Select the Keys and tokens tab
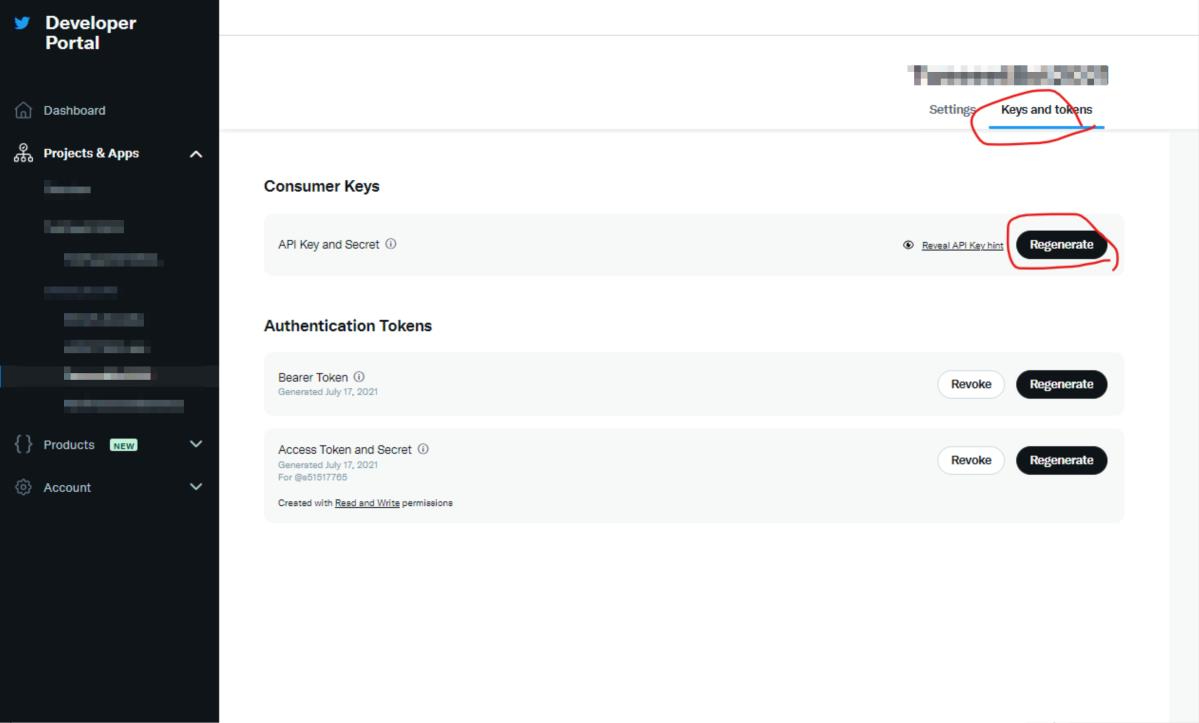 tap(1046, 109)
